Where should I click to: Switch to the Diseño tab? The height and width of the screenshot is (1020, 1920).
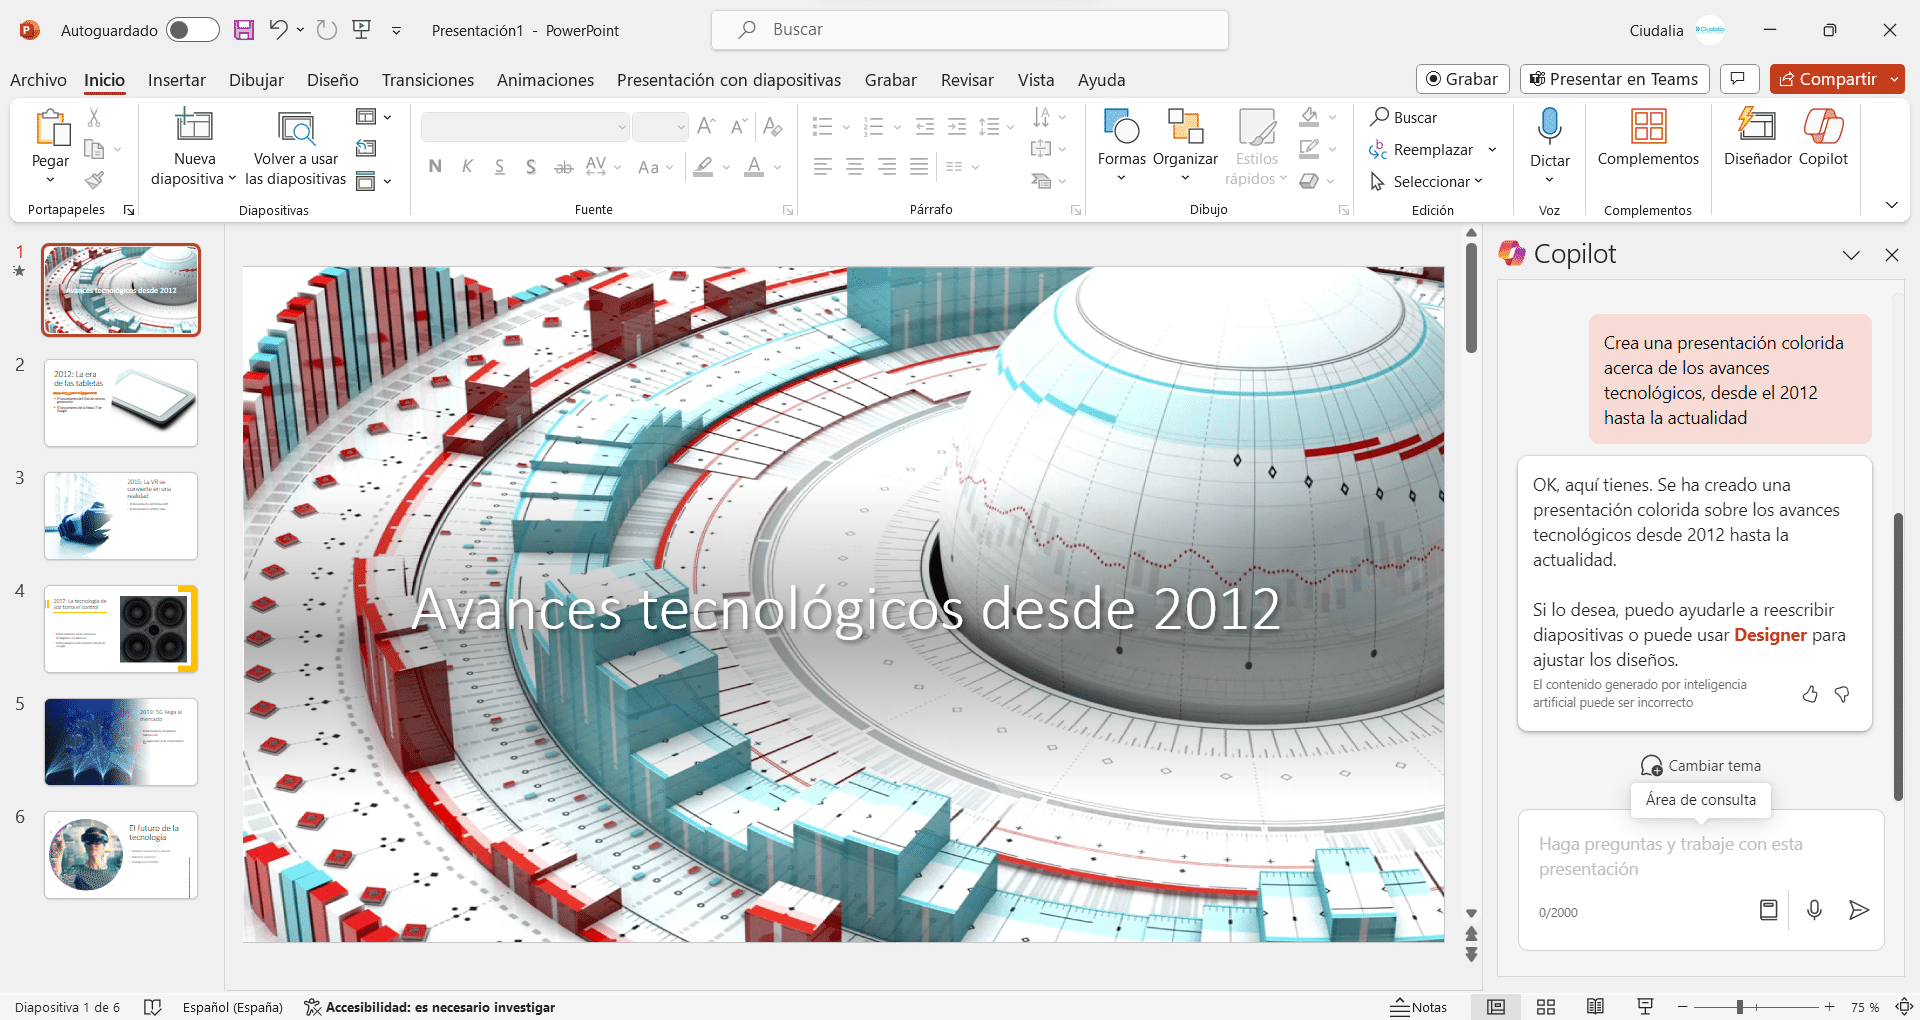[332, 80]
